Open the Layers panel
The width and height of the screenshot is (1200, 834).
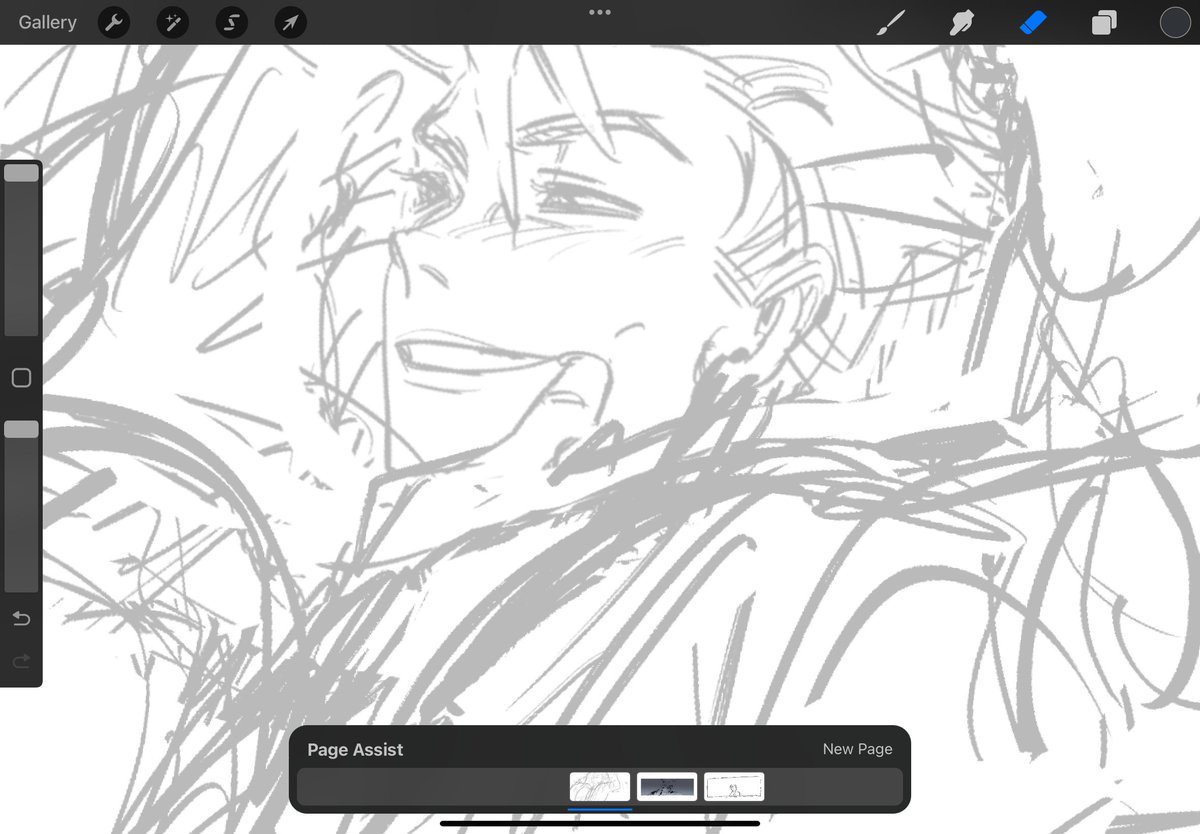[1104, 22]
